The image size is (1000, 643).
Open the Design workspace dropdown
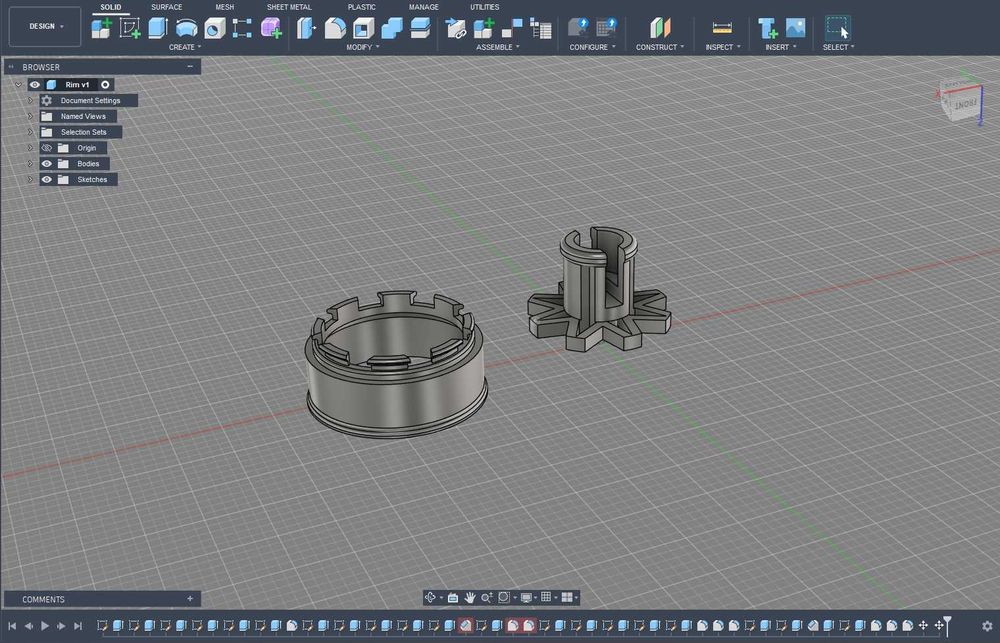point(45,26)
